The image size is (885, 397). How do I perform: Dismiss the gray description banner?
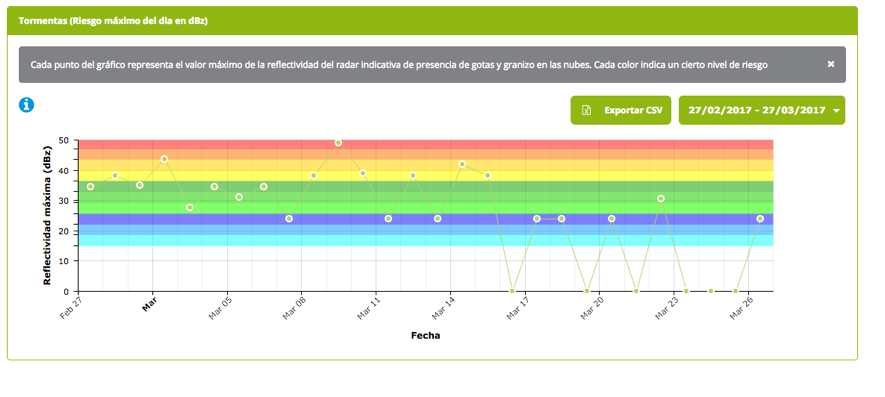[x=831, y=64]
